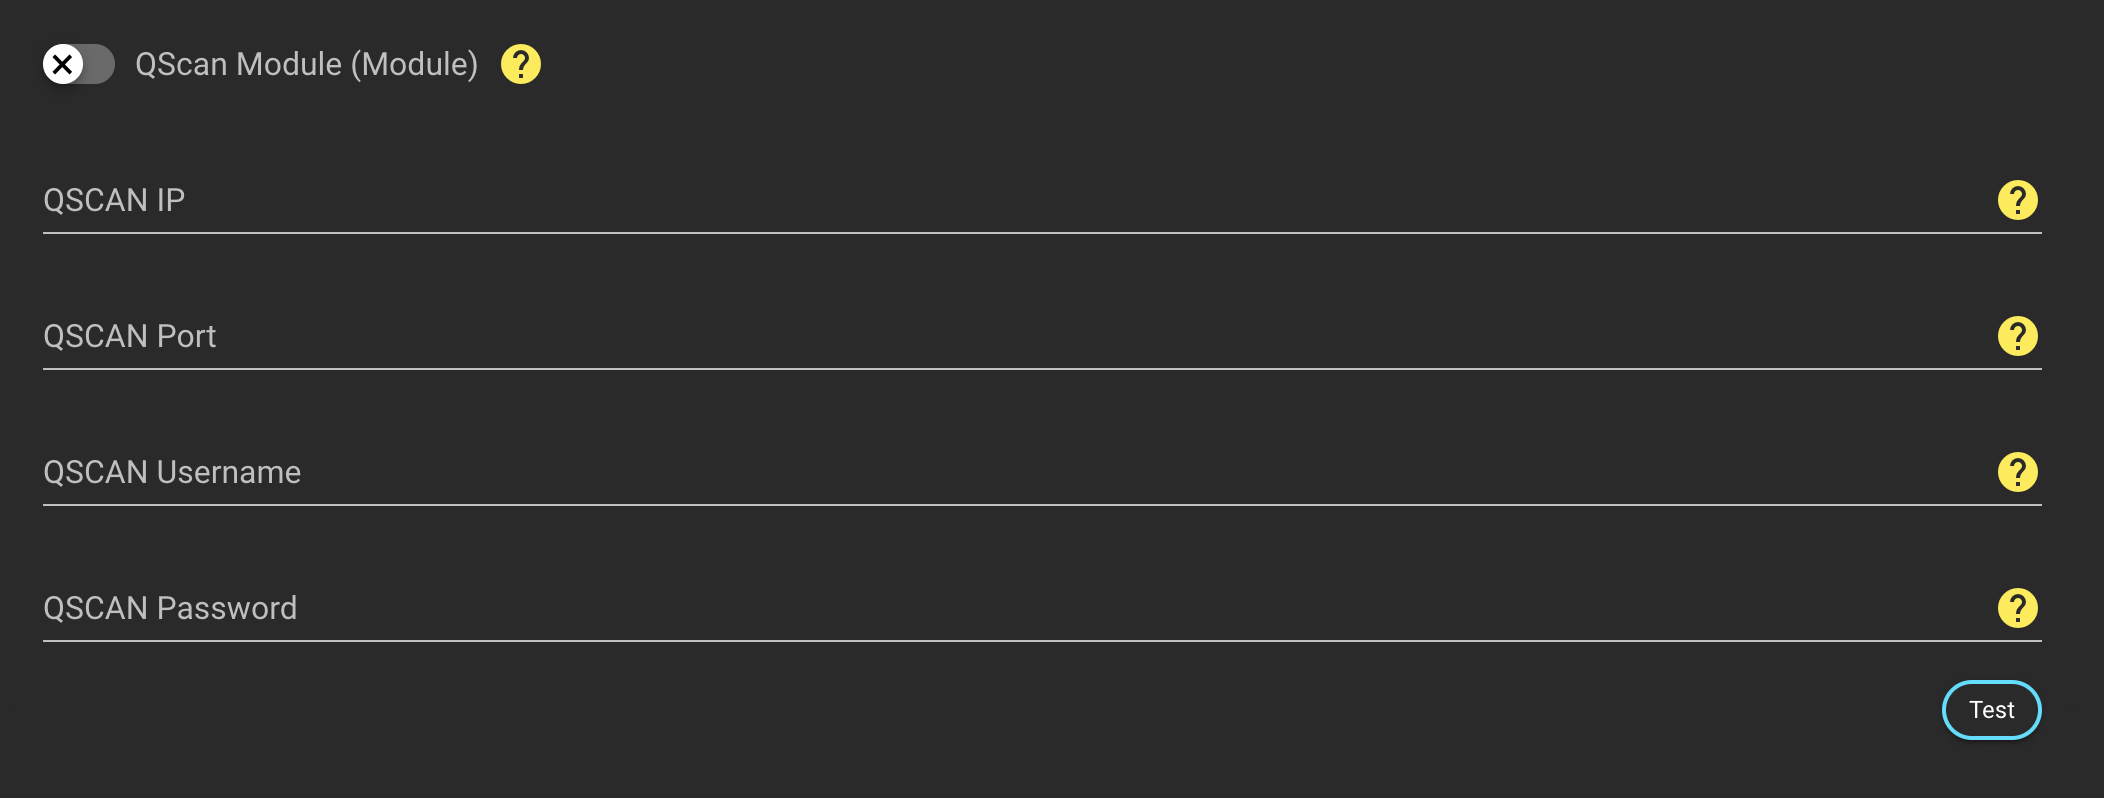Click the QSCAN IP placeholder label
Screen dimensions: 2104x798
(114, 201)
